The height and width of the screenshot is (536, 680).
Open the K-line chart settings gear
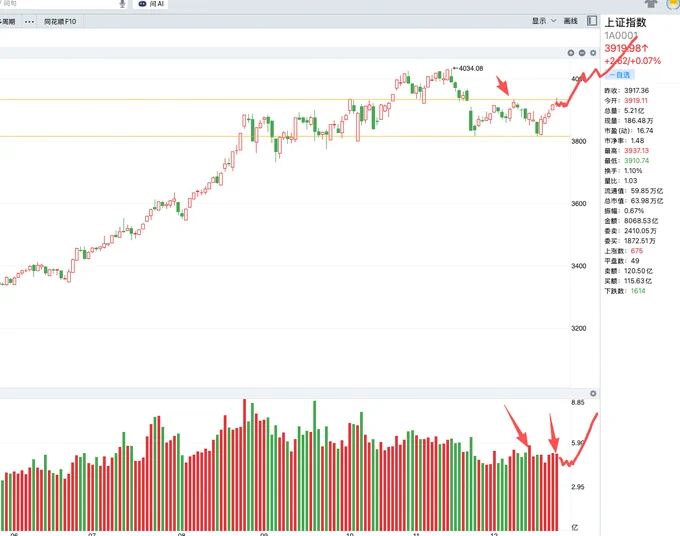[x=593, y=53]
